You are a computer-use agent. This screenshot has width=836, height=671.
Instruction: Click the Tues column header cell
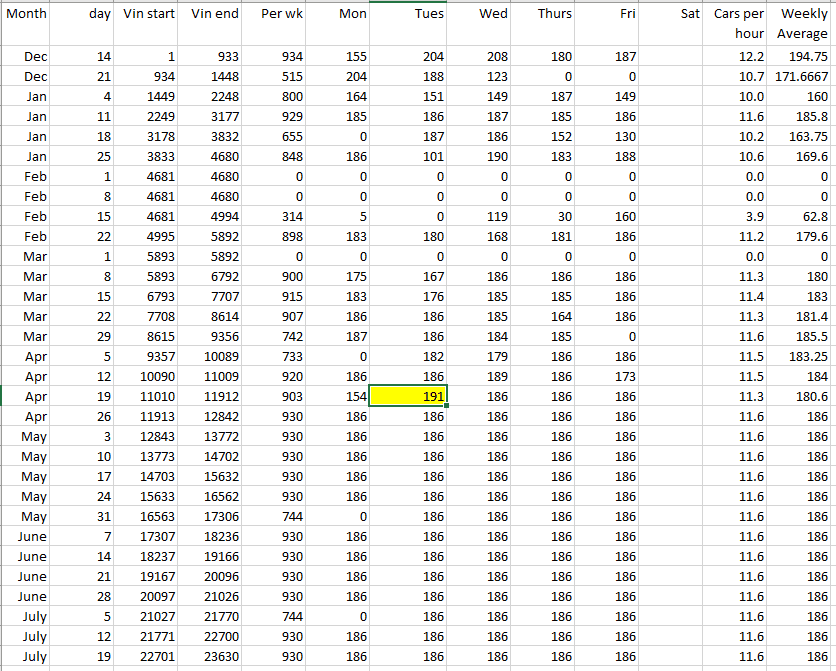(408, 14)
